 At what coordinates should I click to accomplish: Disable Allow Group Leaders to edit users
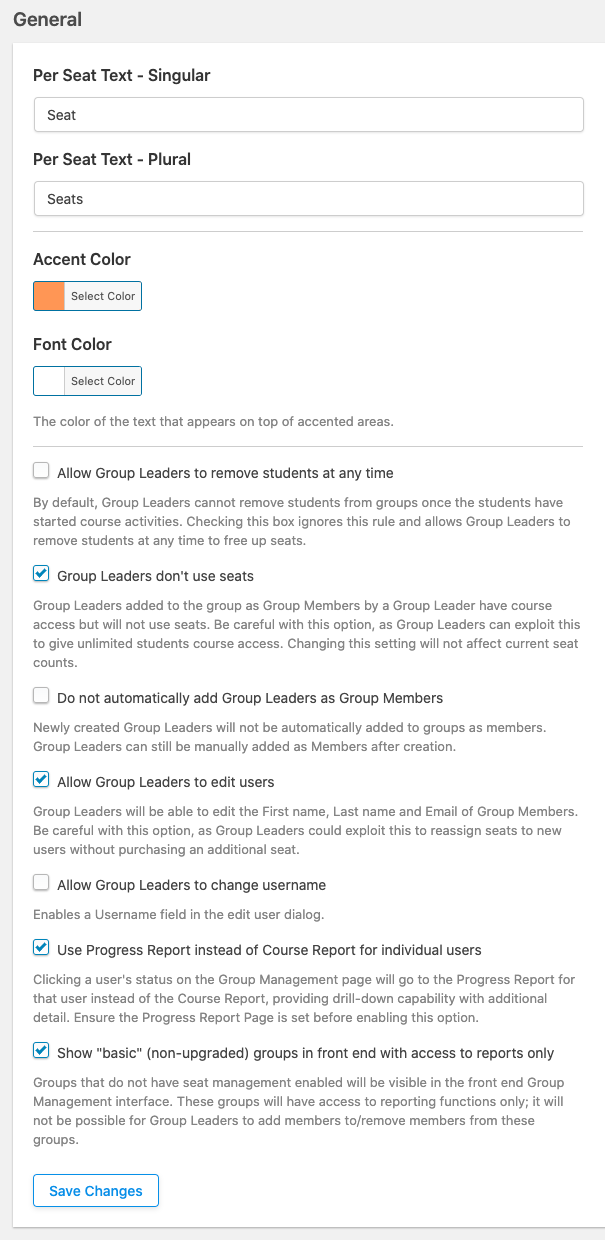[x=41, y=779]
